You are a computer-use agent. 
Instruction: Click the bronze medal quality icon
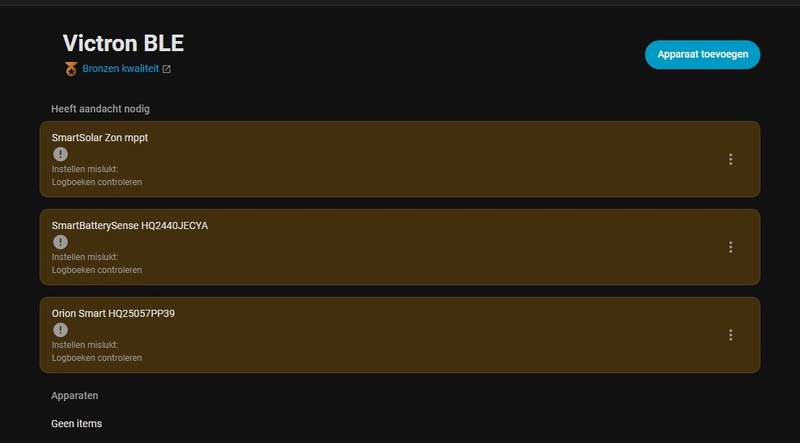point(71,69)
